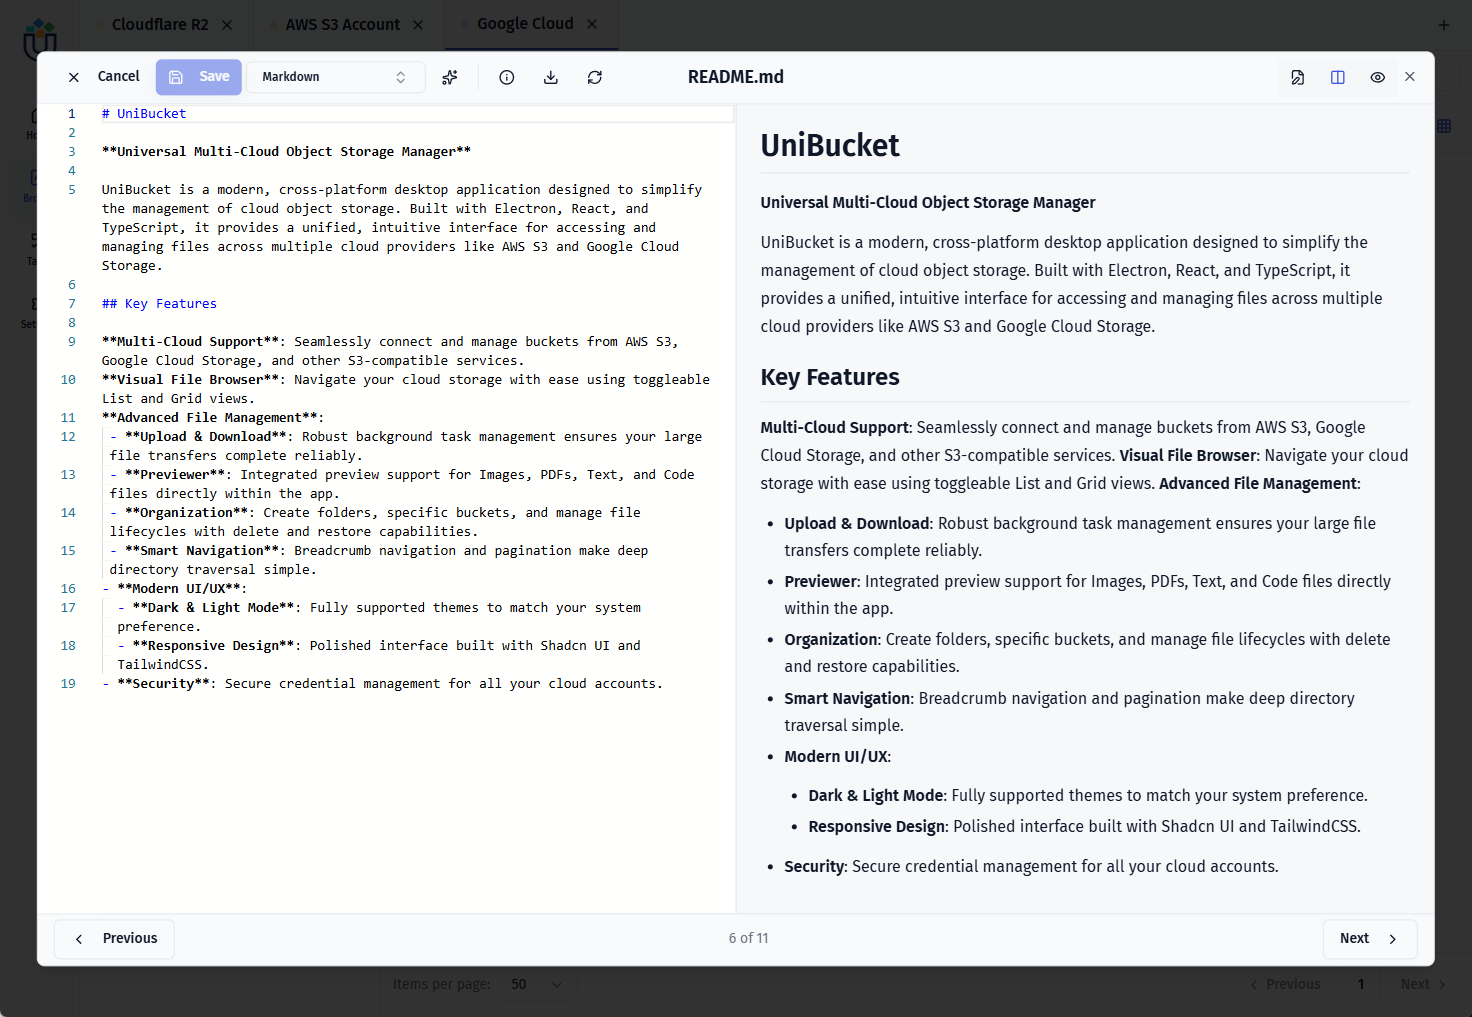Select the split-view editor layout
This screenshot has width=1472, height=1017.
coord(1337,77)
